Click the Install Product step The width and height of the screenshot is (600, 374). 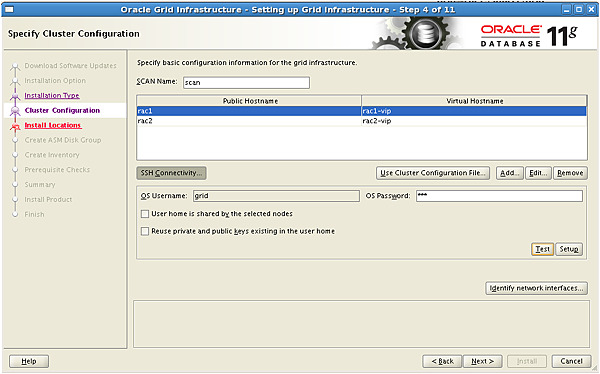point(48,199)
